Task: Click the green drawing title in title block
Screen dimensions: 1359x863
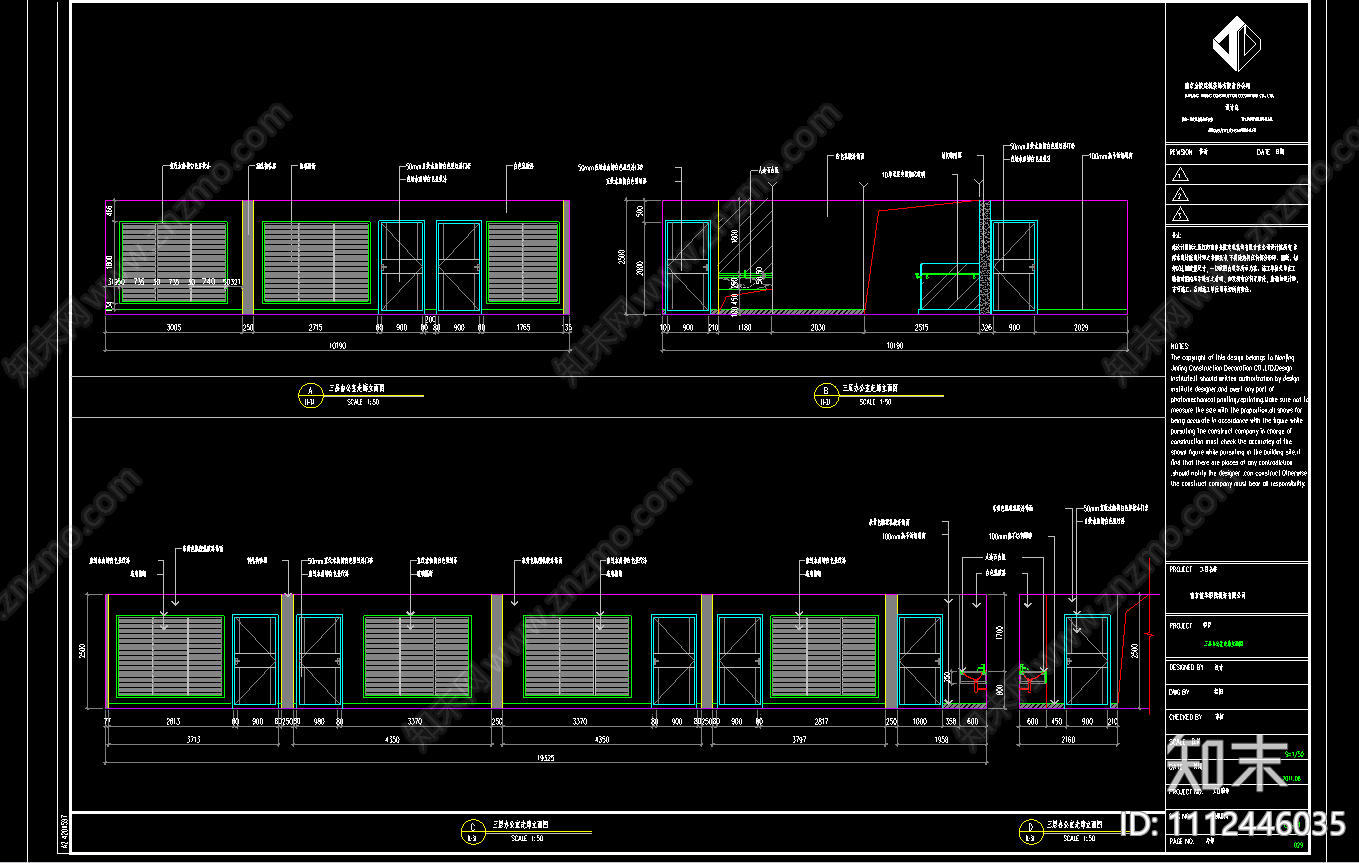Action: click(x=1223, y=645)
